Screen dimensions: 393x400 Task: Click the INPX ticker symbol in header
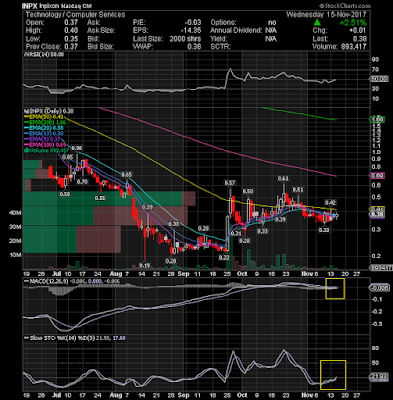click(30, 6)
